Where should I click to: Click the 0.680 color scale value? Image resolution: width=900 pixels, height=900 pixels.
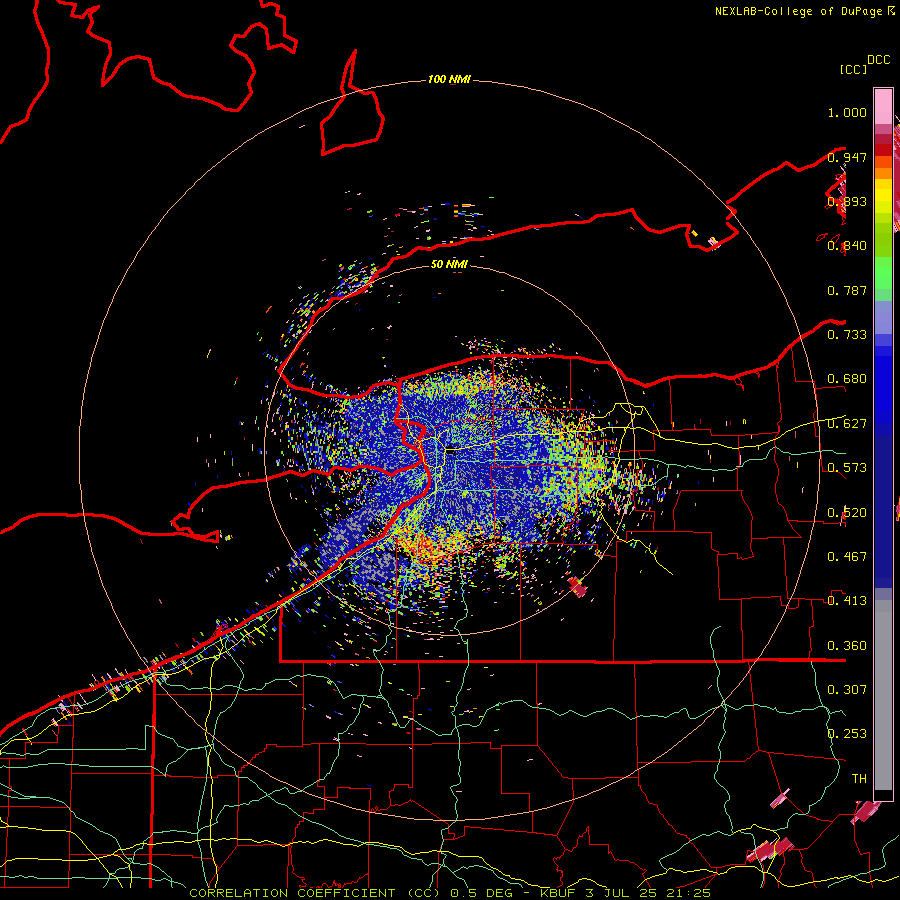[x=847, y=379]
